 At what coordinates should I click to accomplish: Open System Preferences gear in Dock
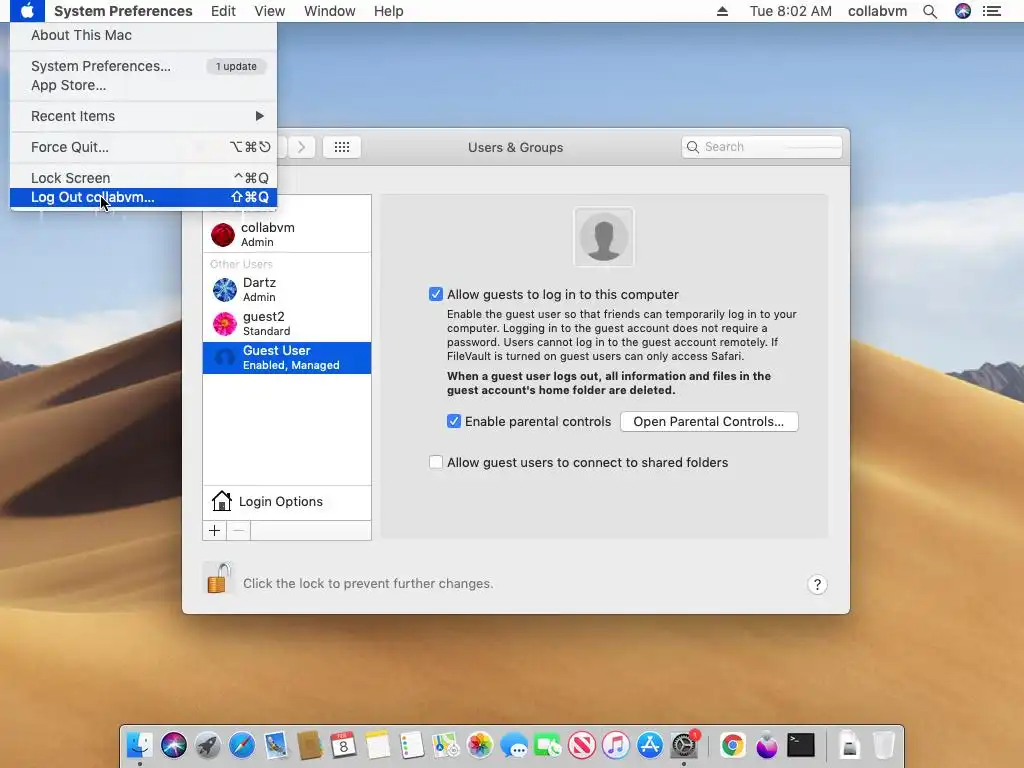(684, 745)
